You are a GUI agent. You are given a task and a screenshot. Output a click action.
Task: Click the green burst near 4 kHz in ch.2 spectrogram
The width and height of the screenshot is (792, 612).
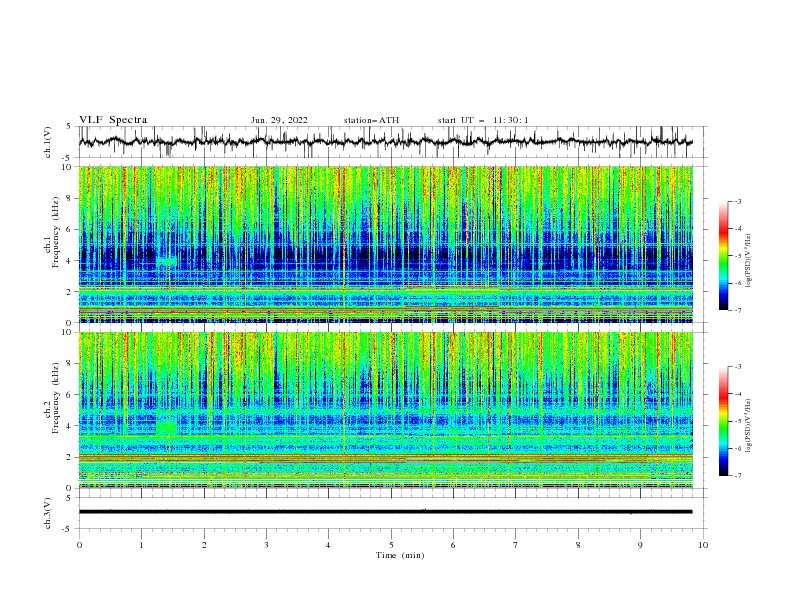(x=166, y=427)
